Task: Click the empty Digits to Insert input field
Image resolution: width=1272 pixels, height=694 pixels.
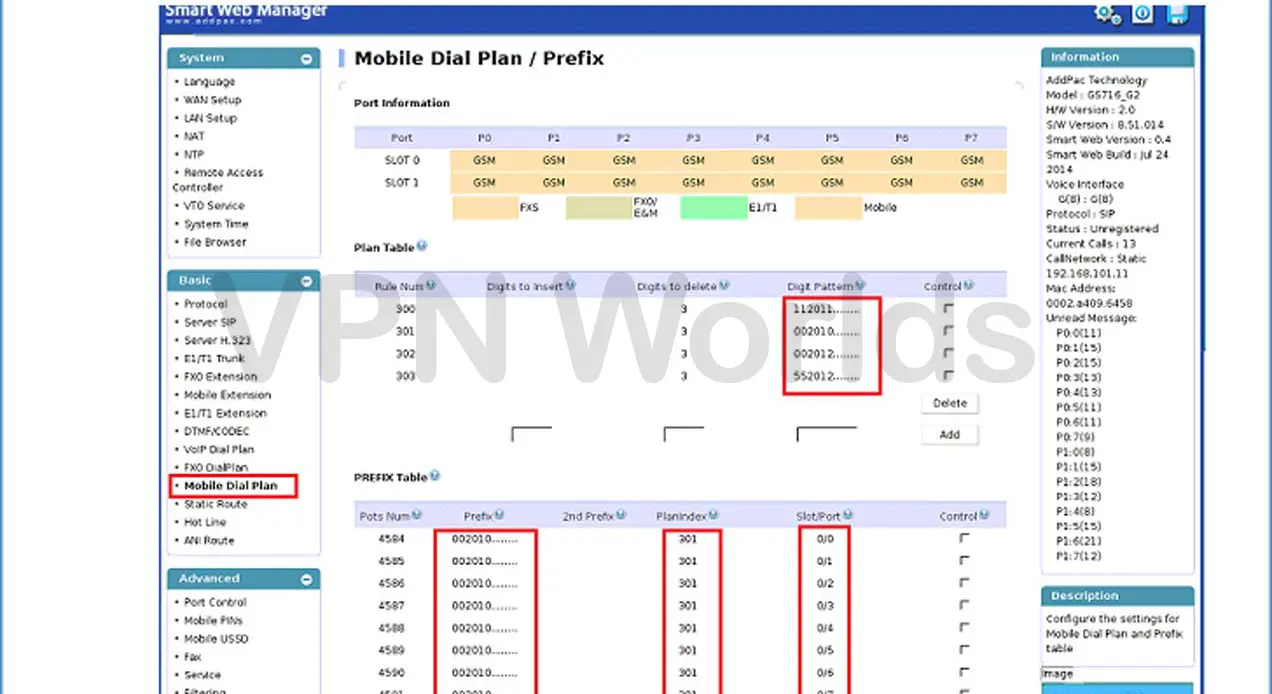Action: 531,435
